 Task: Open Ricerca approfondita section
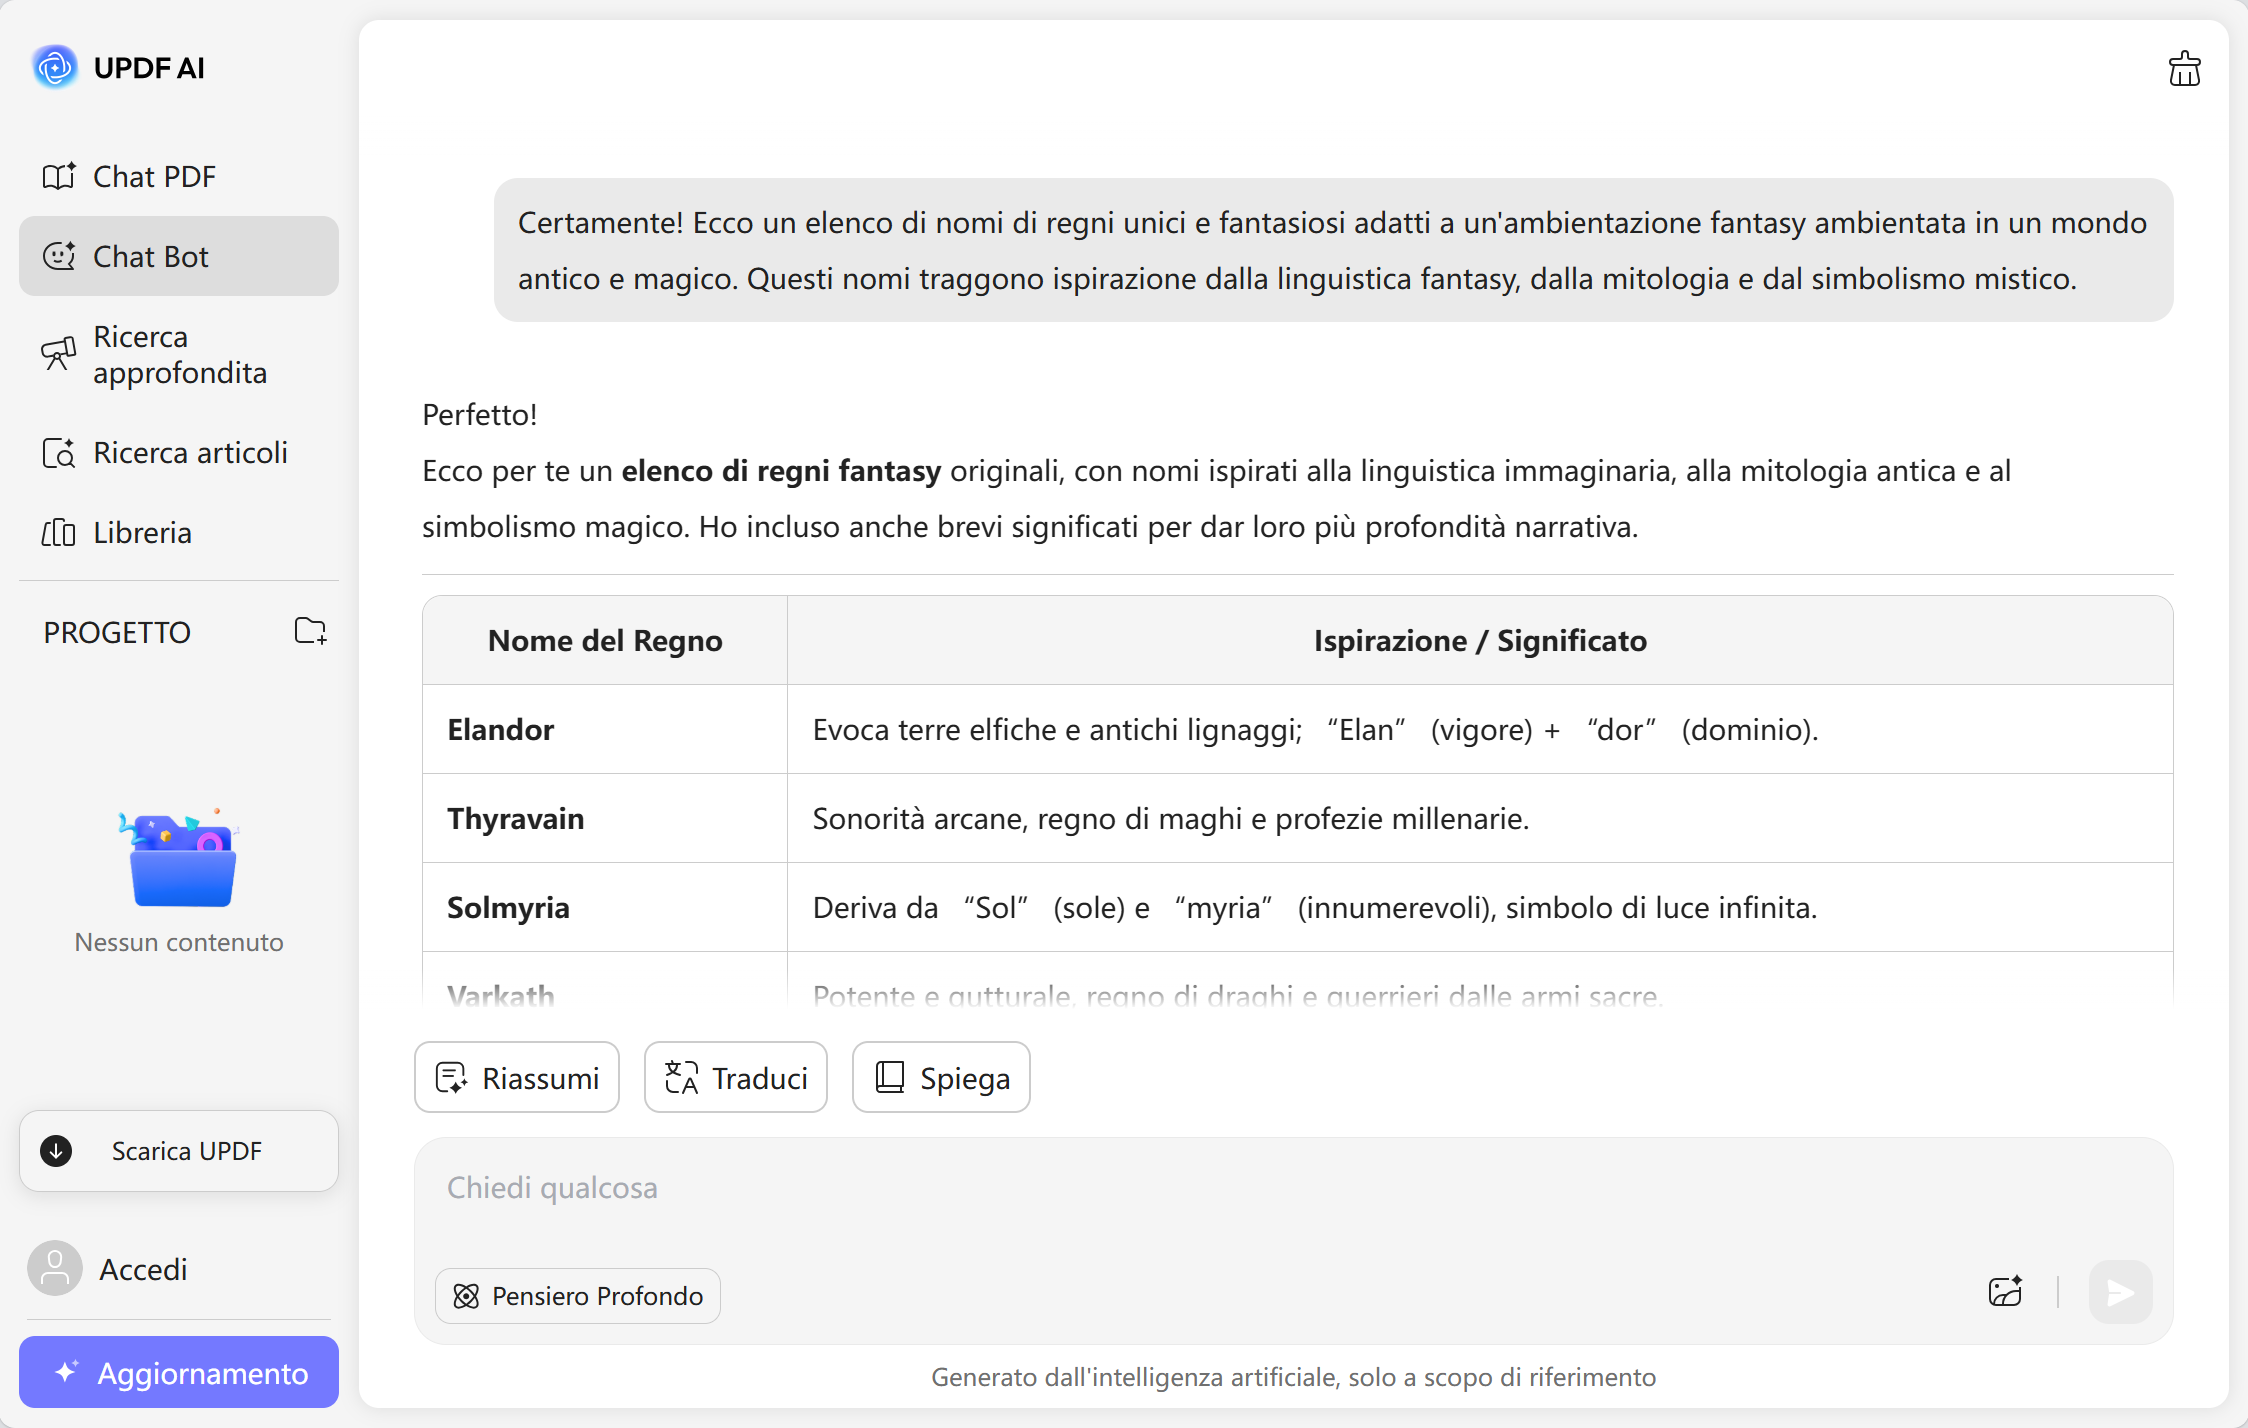(178, 355)
